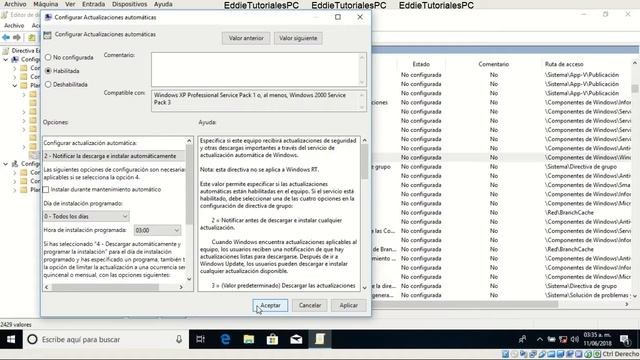Viewport: 640px width, 360px height.
Task: Open the Configurar actualización automática dropdown
Action: (114, 156)
